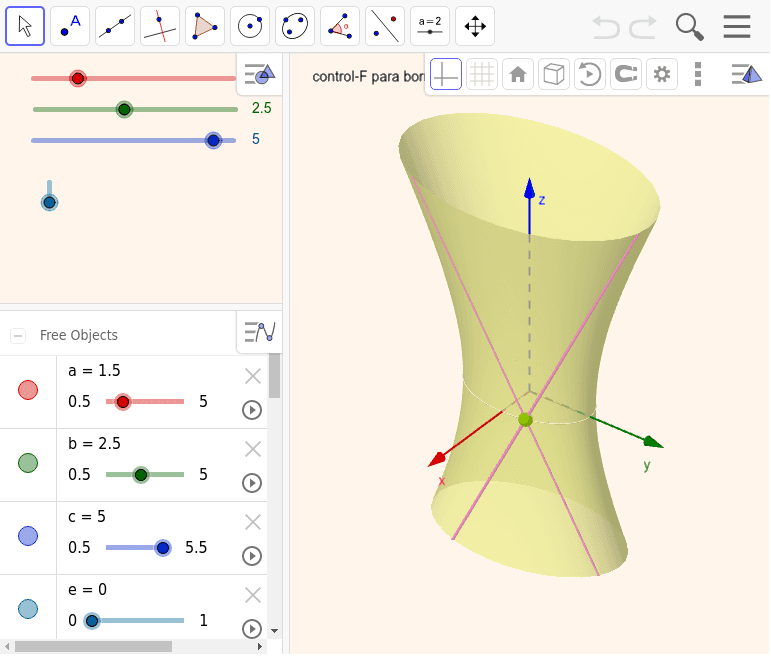Open the main hamburger menu
The width and height of the screenshot is (771, 656).
tap(737, 27)
